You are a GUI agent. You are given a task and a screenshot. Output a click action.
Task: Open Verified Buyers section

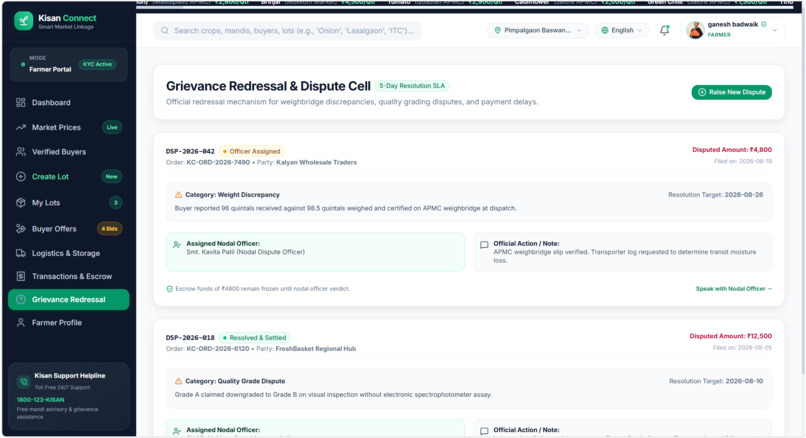(68, 152)
